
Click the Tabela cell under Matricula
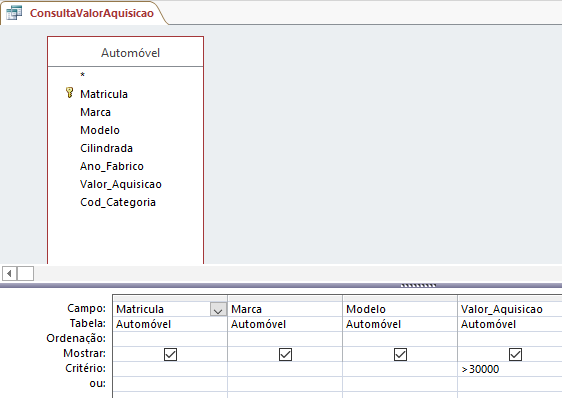pyautogui.click(x=170, y=324)
